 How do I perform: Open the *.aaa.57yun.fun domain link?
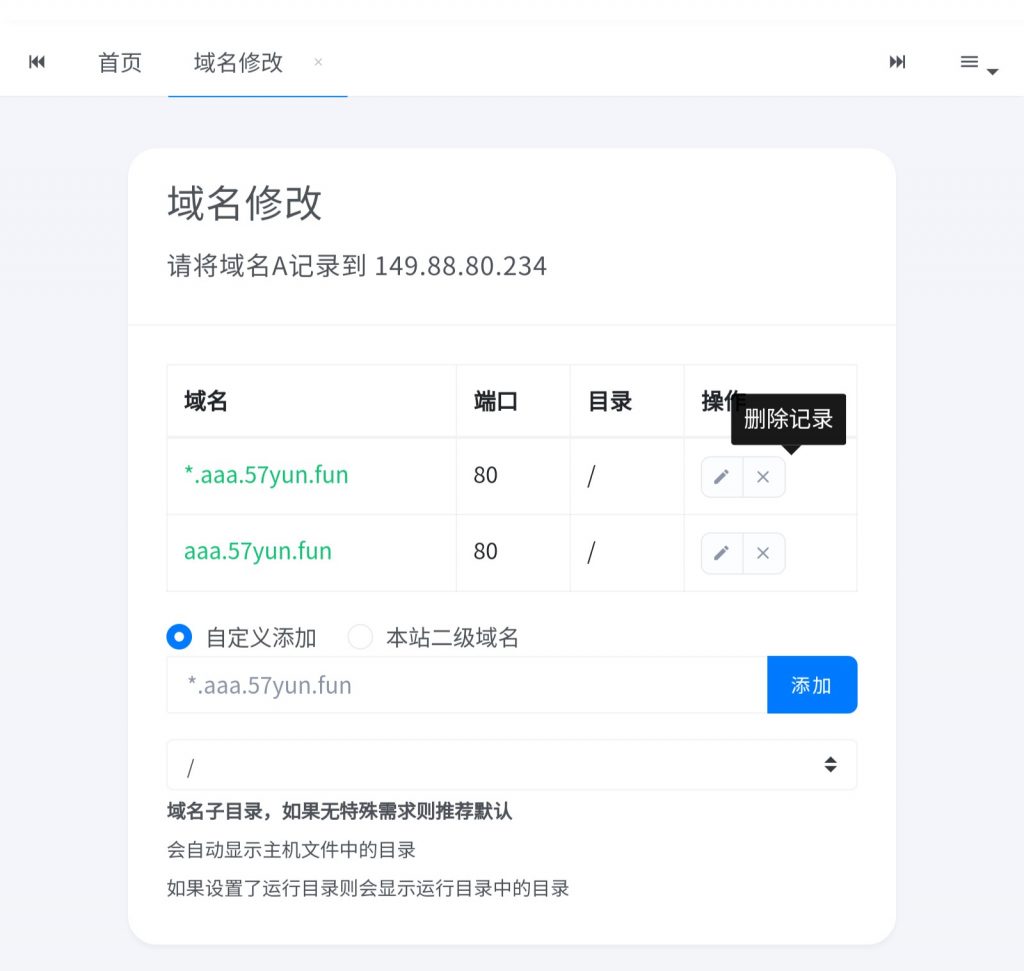tap(266, 475)
